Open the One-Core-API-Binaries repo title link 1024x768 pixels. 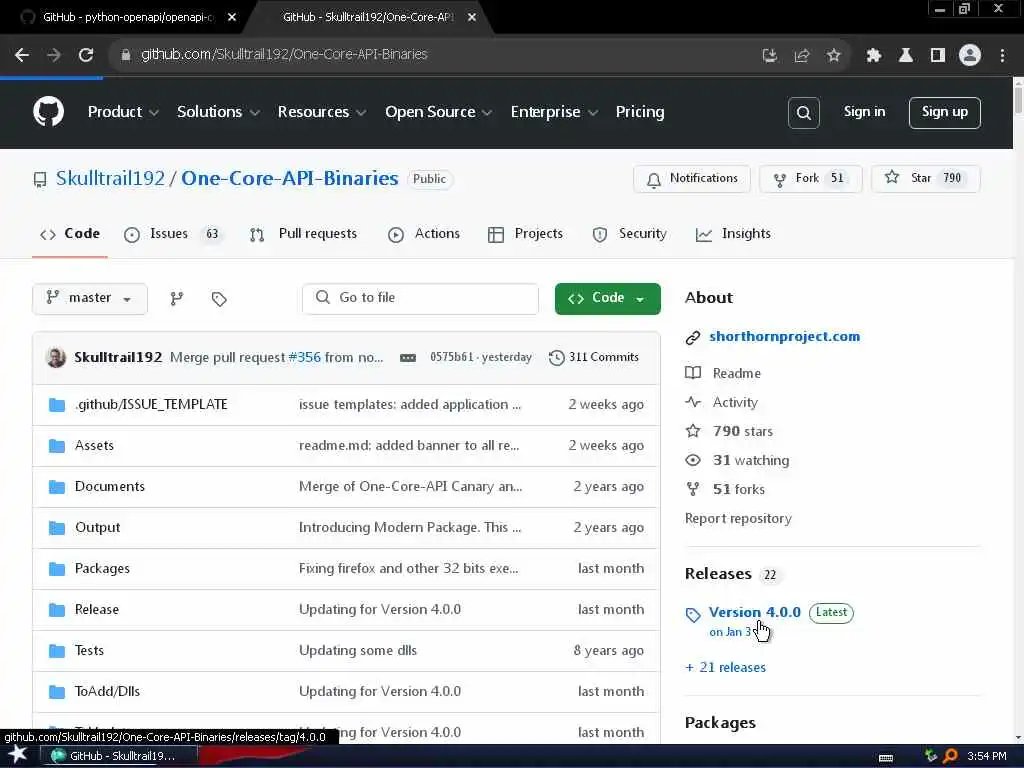tap(289, 178)
